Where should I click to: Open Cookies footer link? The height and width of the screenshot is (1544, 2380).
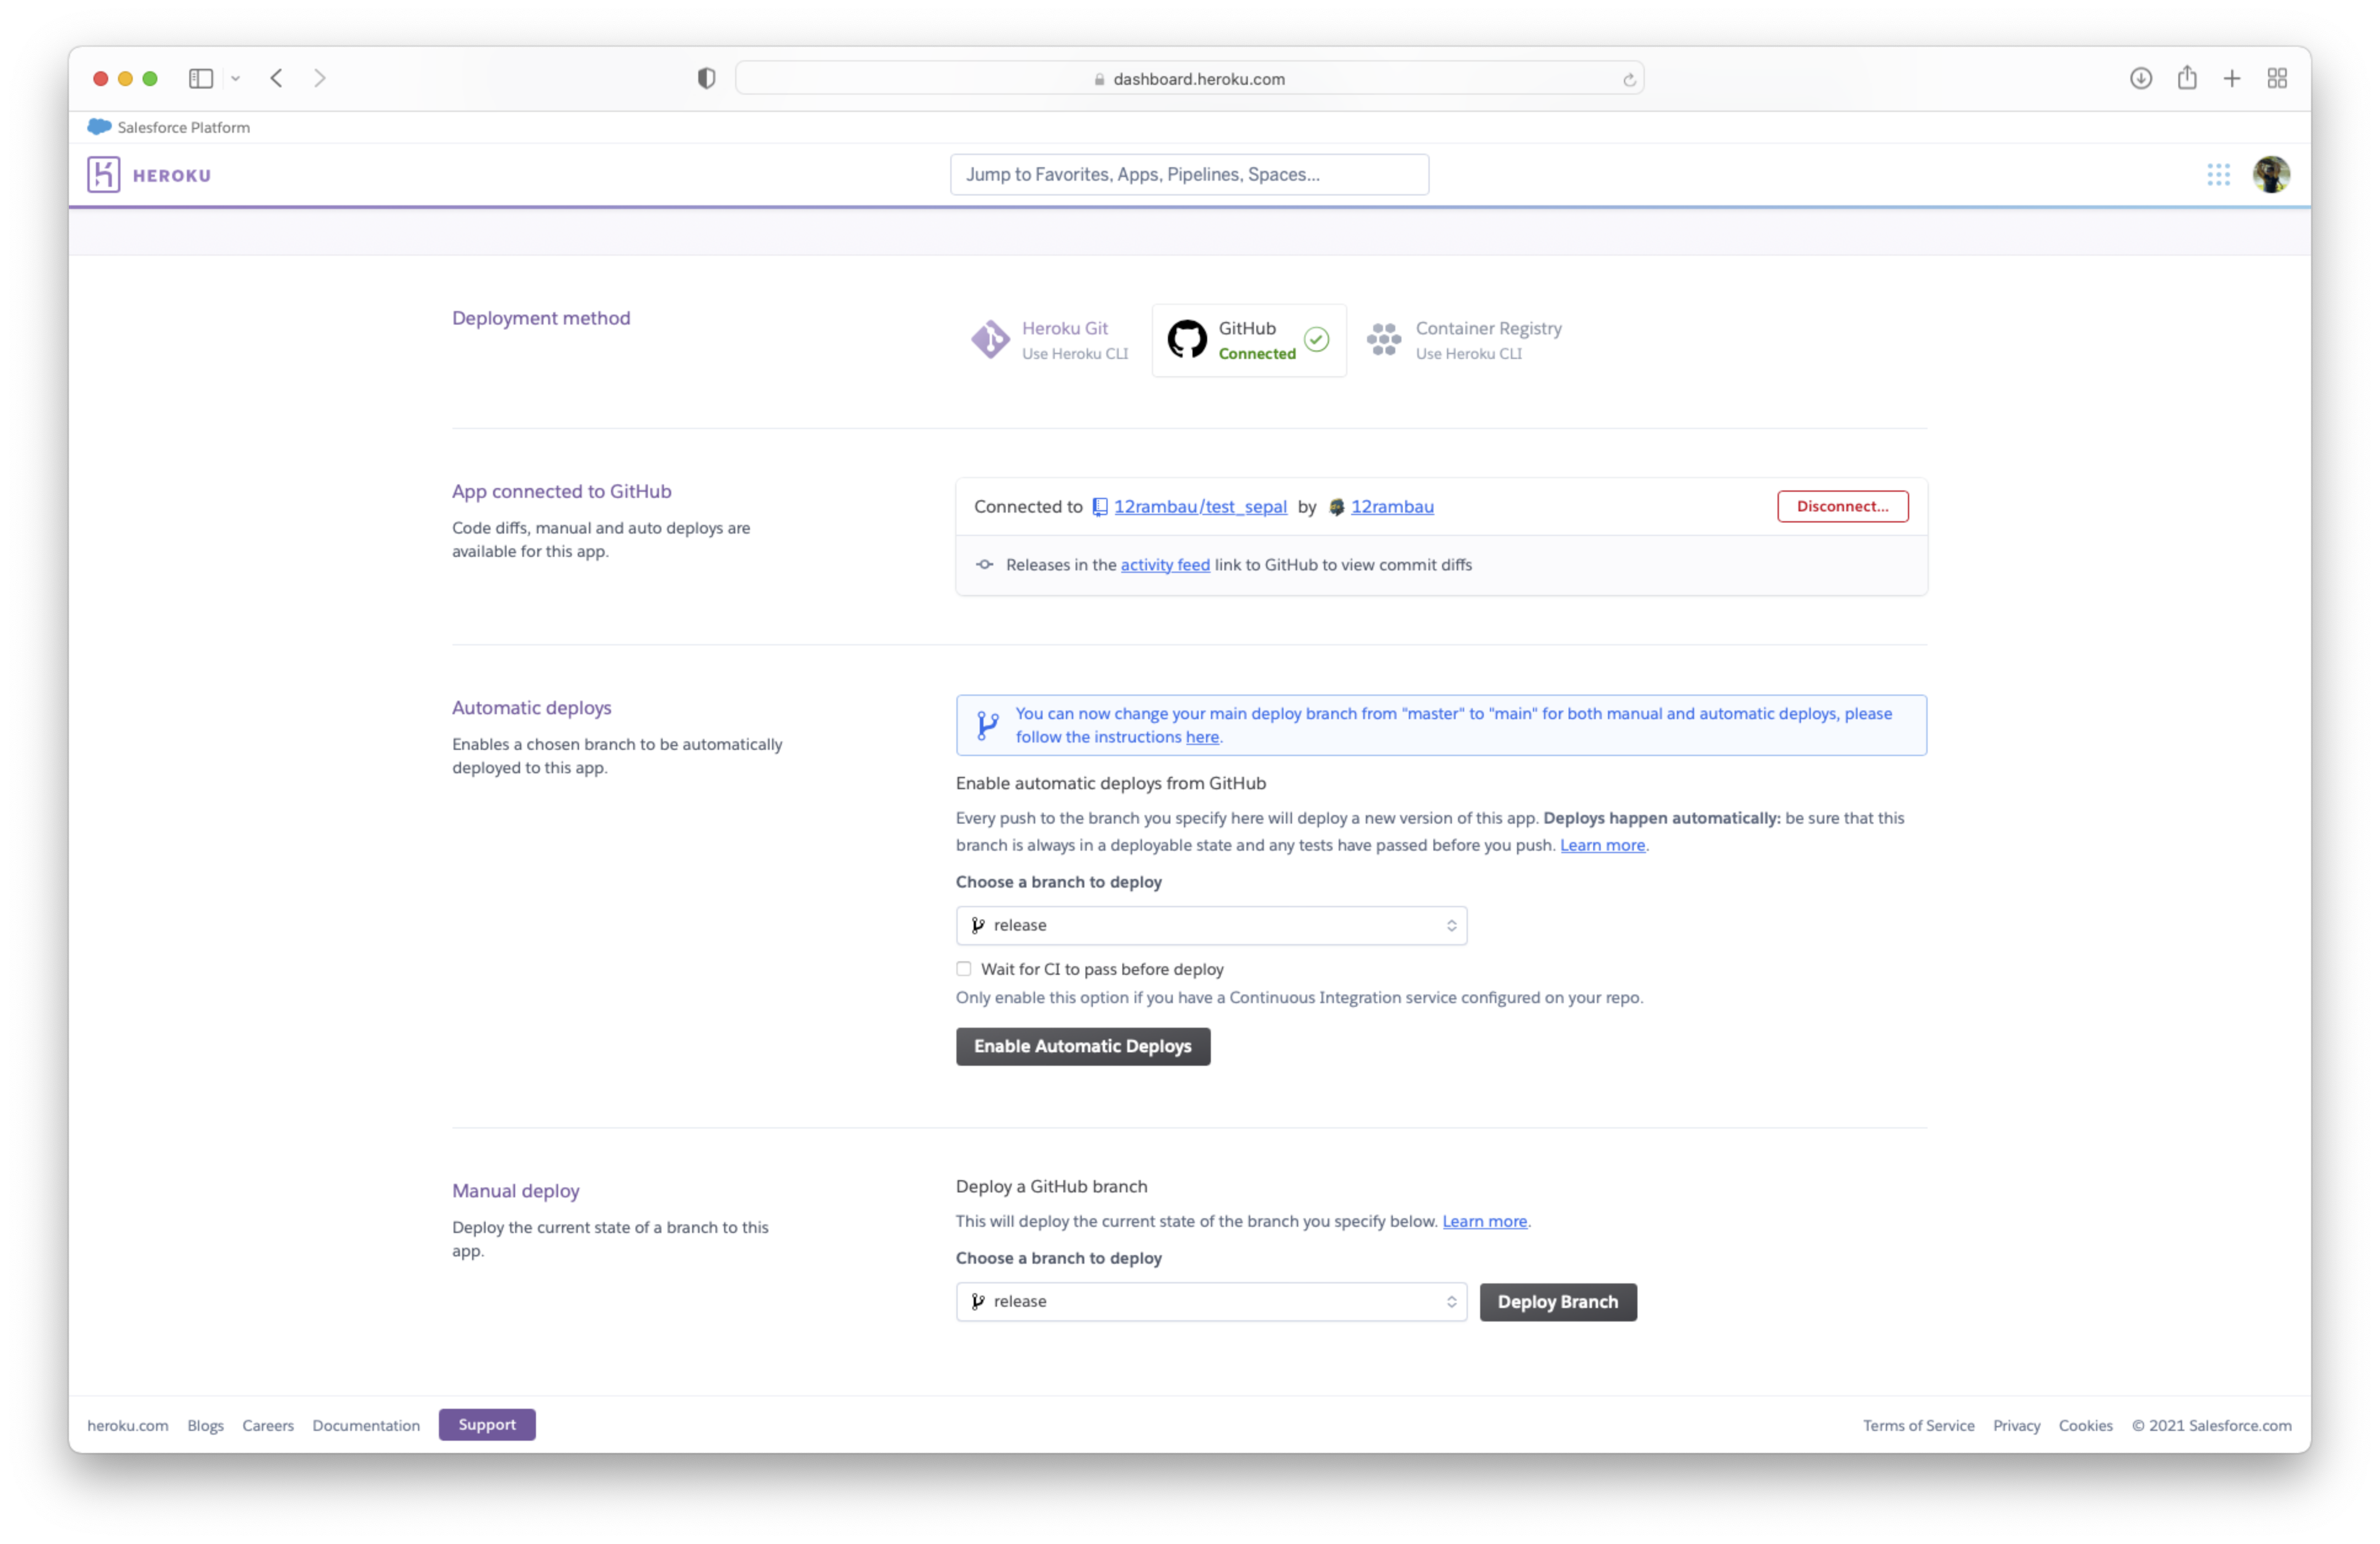click(x=2085, y=1426)
